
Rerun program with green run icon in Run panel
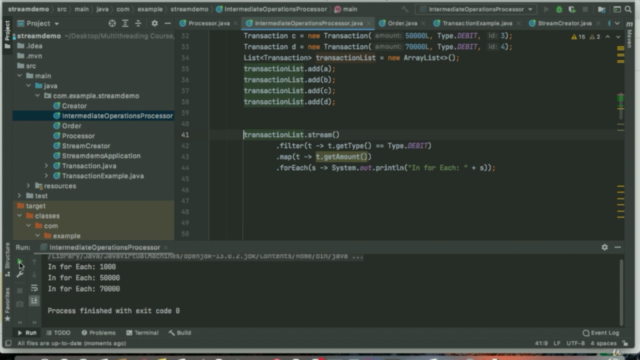click(x=20, y=262)
